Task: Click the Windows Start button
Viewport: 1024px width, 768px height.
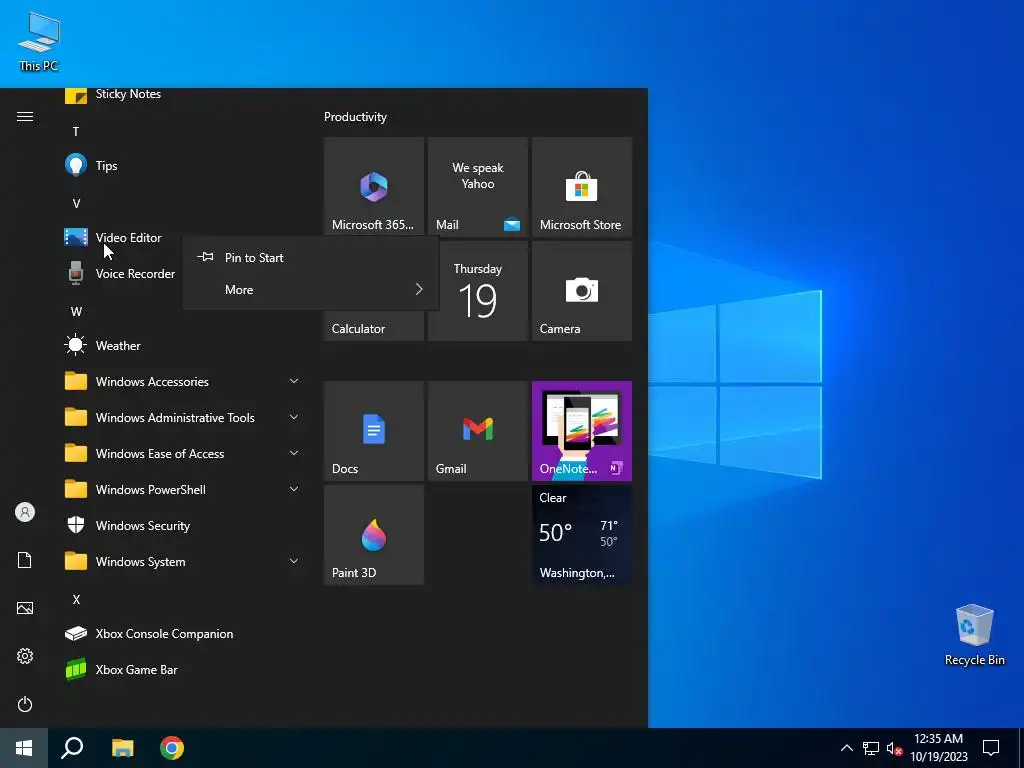Action: click(24, 748)
